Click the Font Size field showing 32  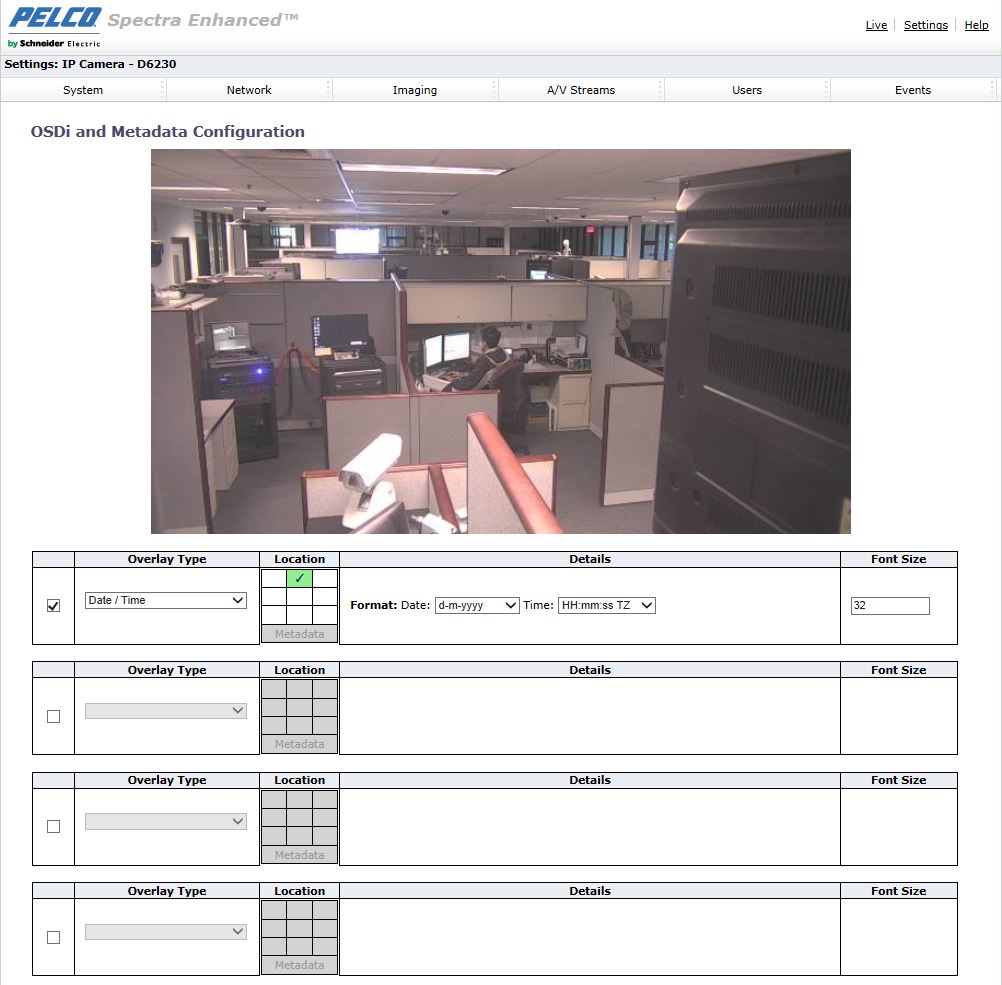coord(890,605)
